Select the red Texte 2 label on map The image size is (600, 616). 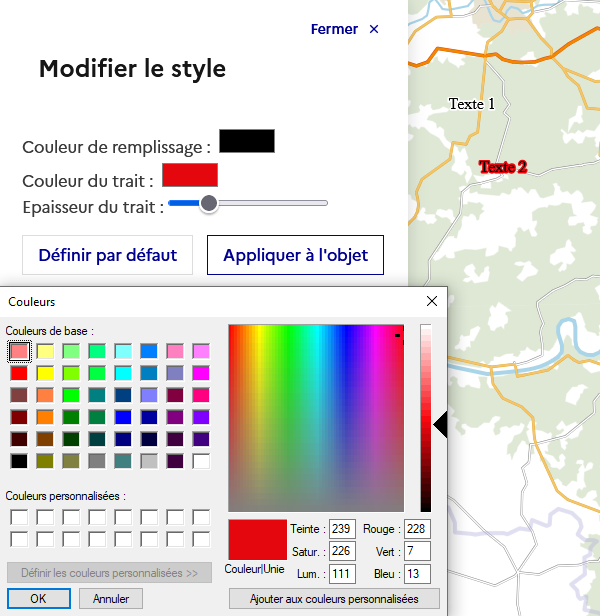pyautogui.click(x=503, y=167)
